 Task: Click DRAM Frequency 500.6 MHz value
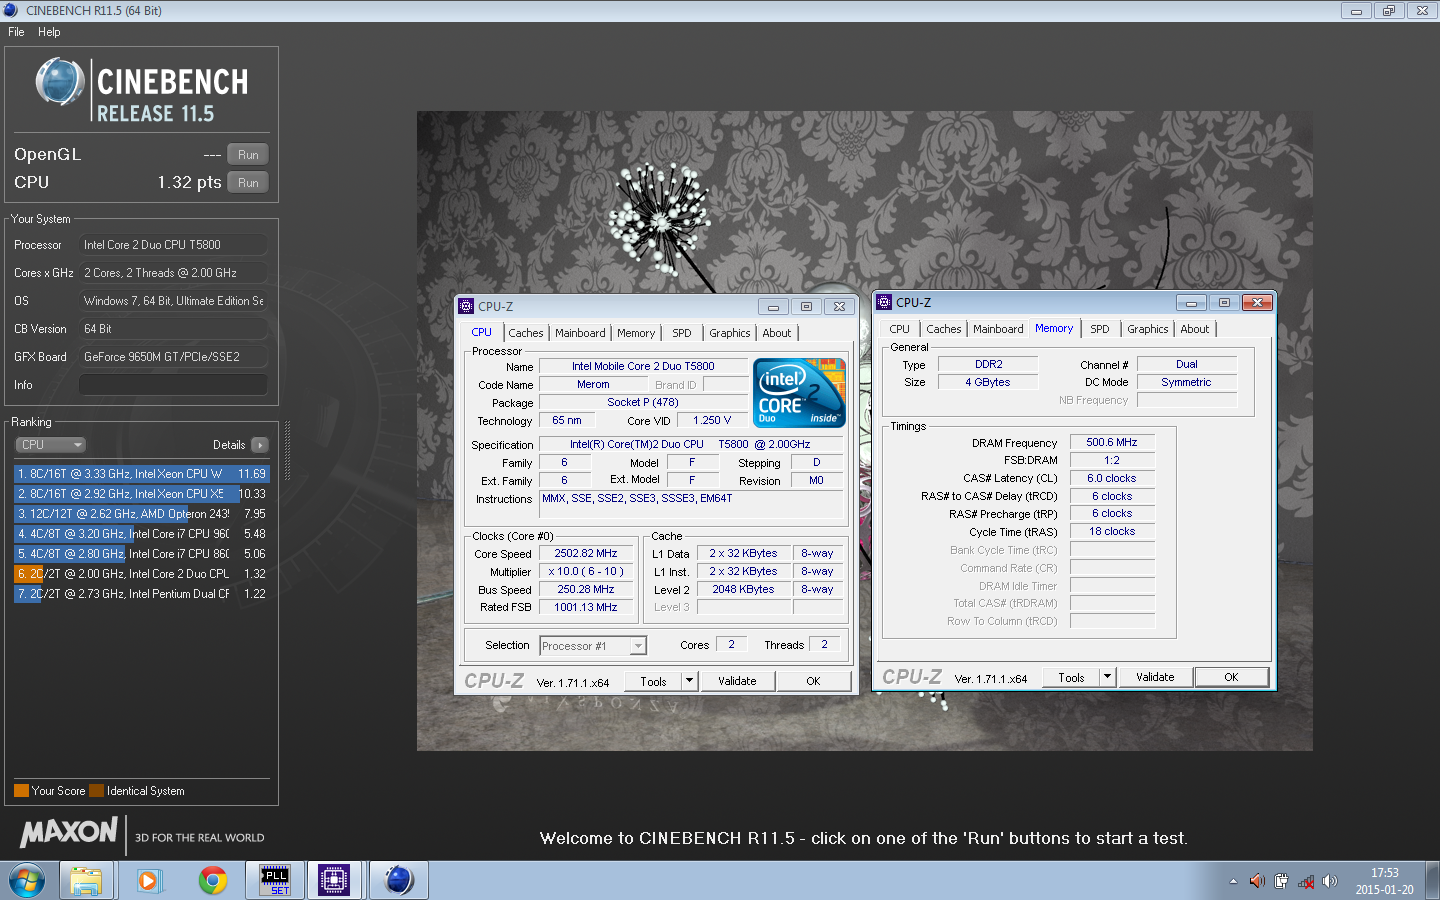point(1112,442)
